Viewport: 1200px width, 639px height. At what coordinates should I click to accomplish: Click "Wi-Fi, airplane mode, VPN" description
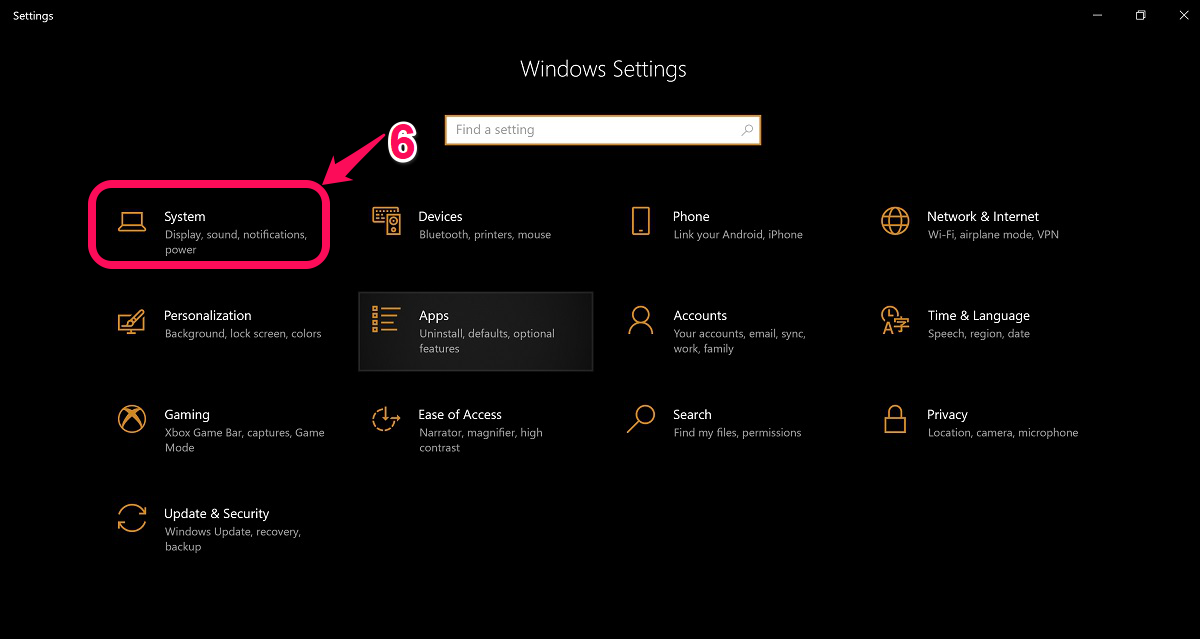[x=993, y=235]
